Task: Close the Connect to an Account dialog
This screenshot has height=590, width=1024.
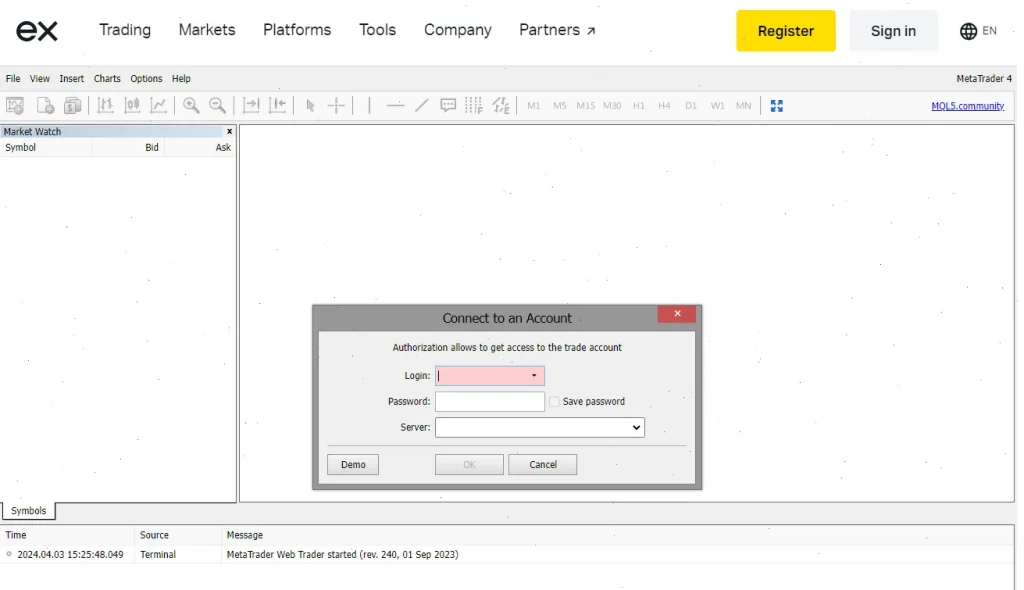Action: click(x=677, y=314)
